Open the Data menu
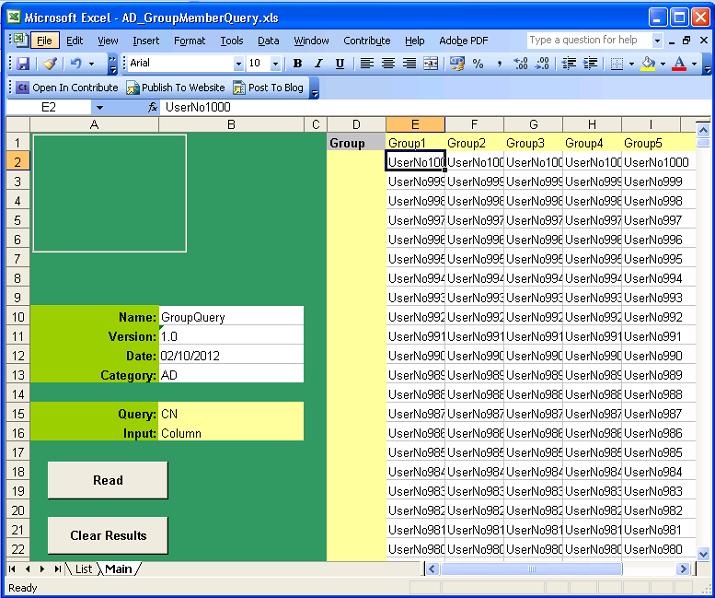This screenshot has width=715, height=598. click(x=268, y=41)
